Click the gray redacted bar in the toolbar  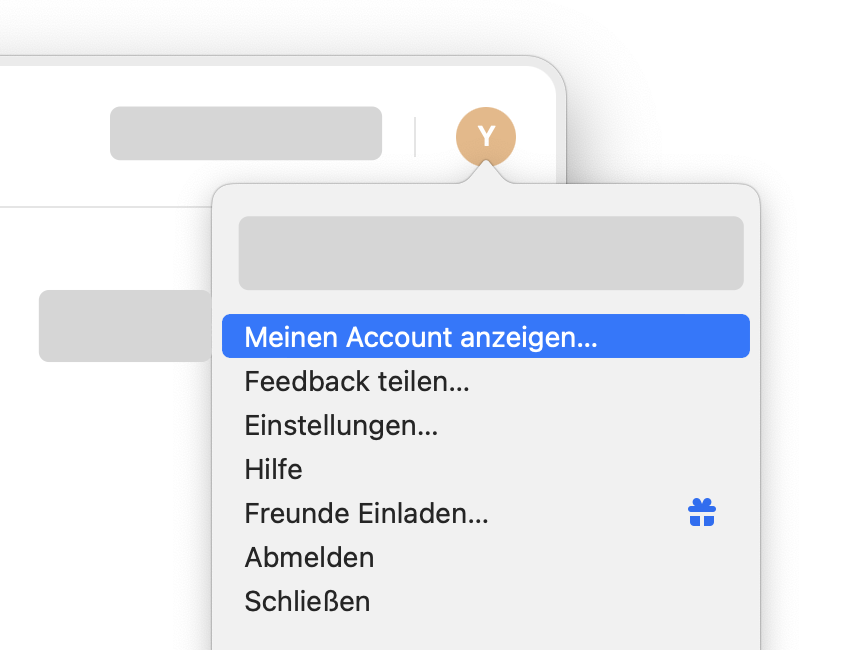coord(246,133)
